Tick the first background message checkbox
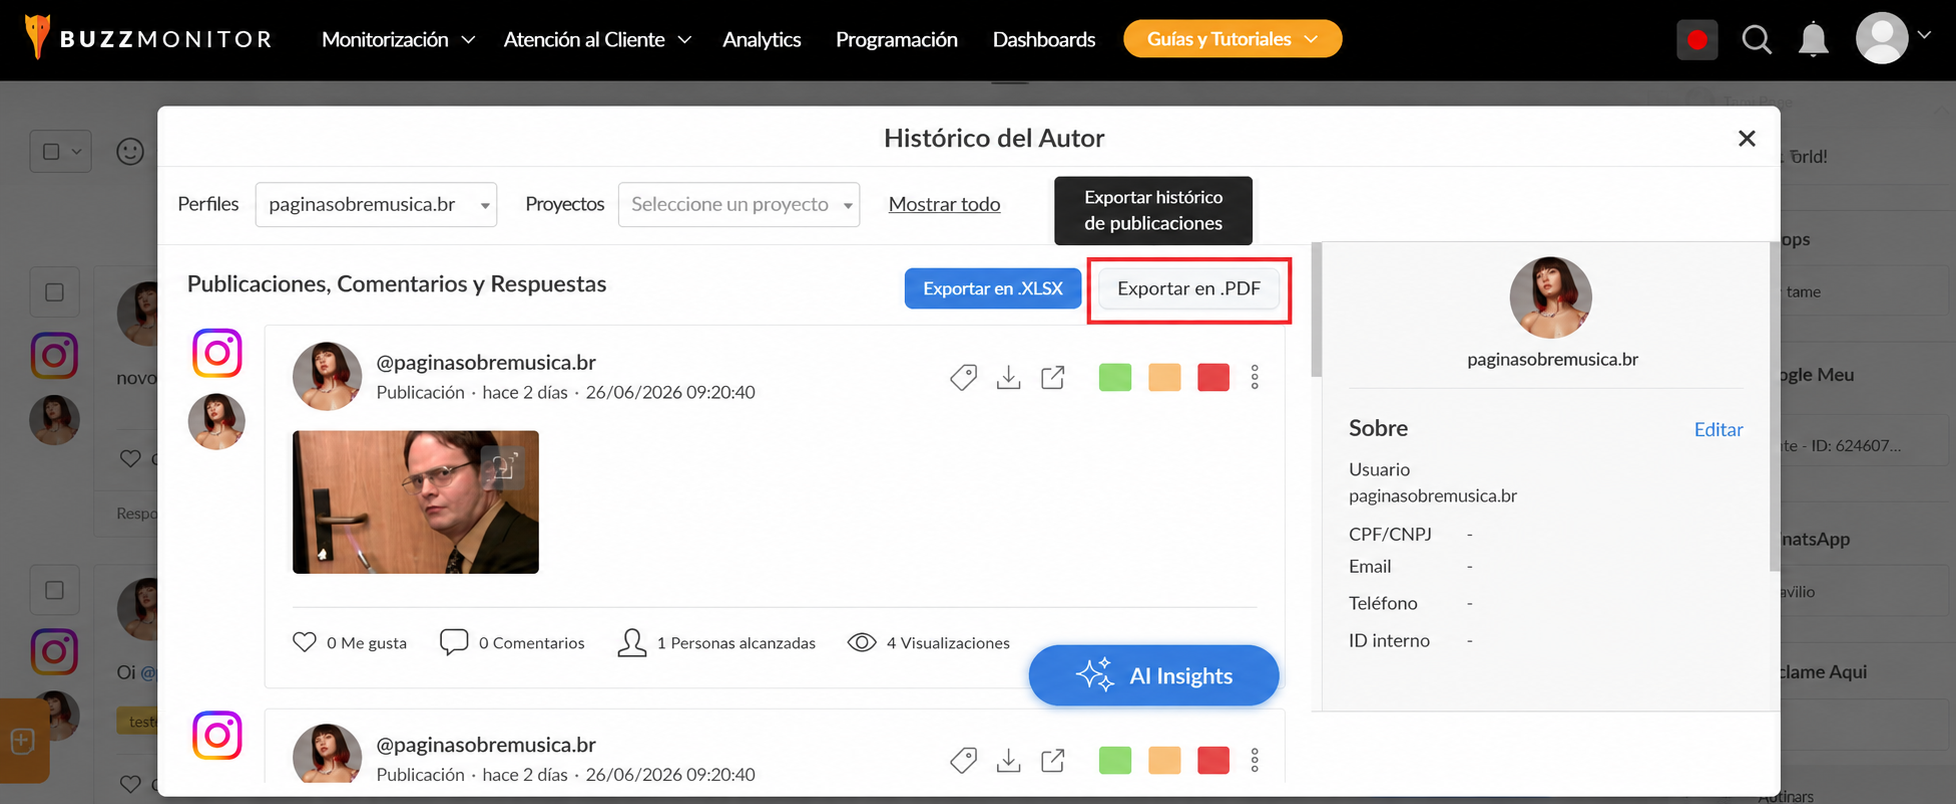Screen dimensions: 1956x804 [54, 292]
